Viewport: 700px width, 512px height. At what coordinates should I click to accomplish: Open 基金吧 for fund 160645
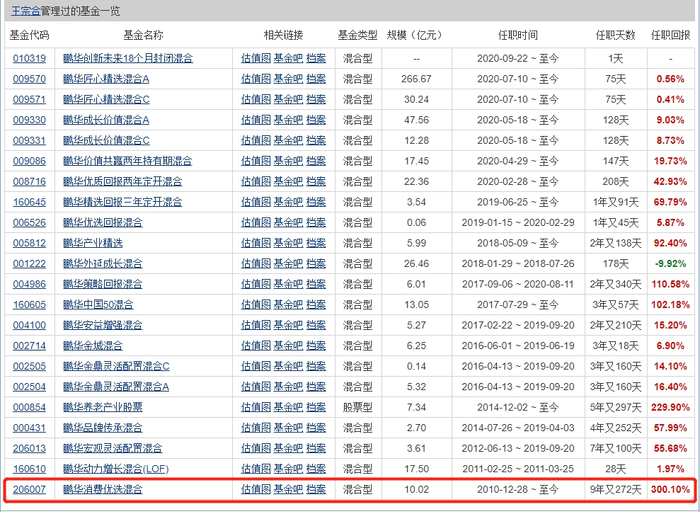(x=288, y=202)
